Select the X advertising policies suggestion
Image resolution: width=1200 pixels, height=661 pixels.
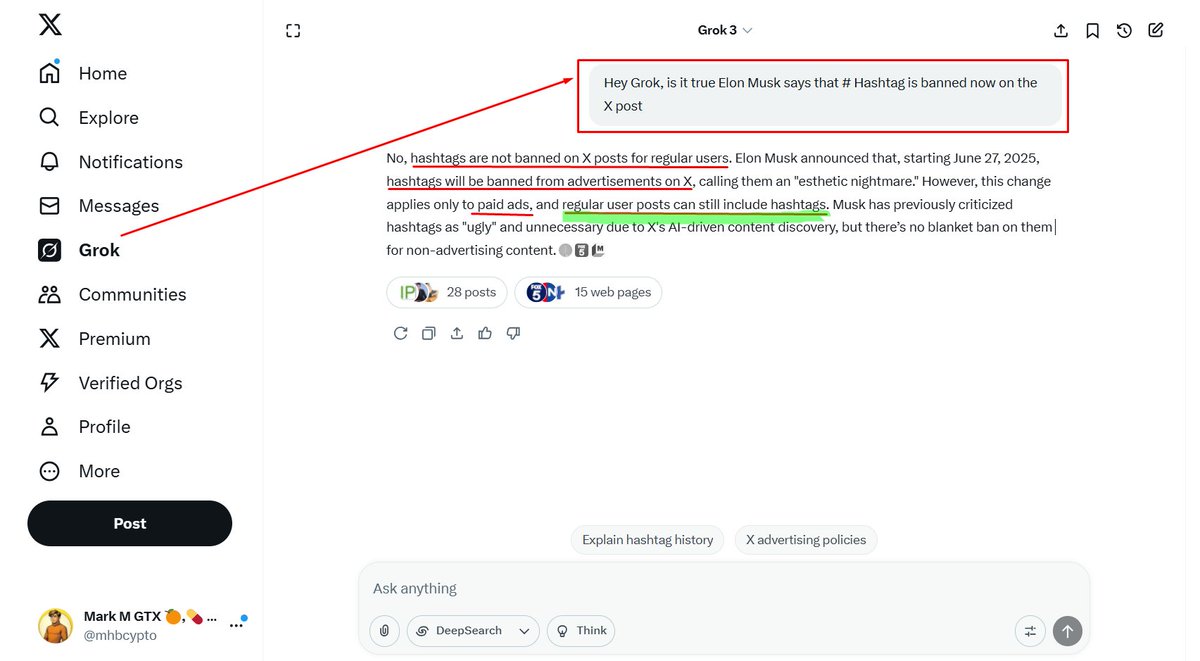pyautogui.click(x=806, y=540)
